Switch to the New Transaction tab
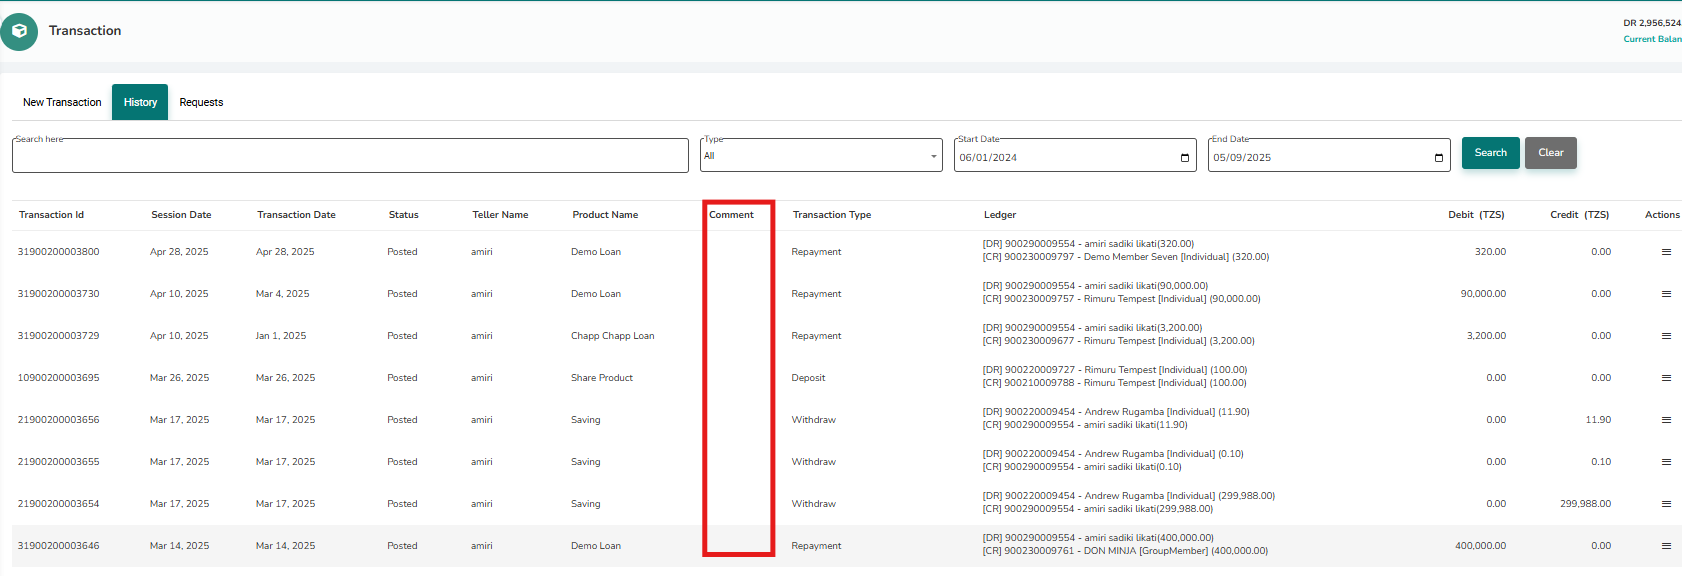 [62, 102]
